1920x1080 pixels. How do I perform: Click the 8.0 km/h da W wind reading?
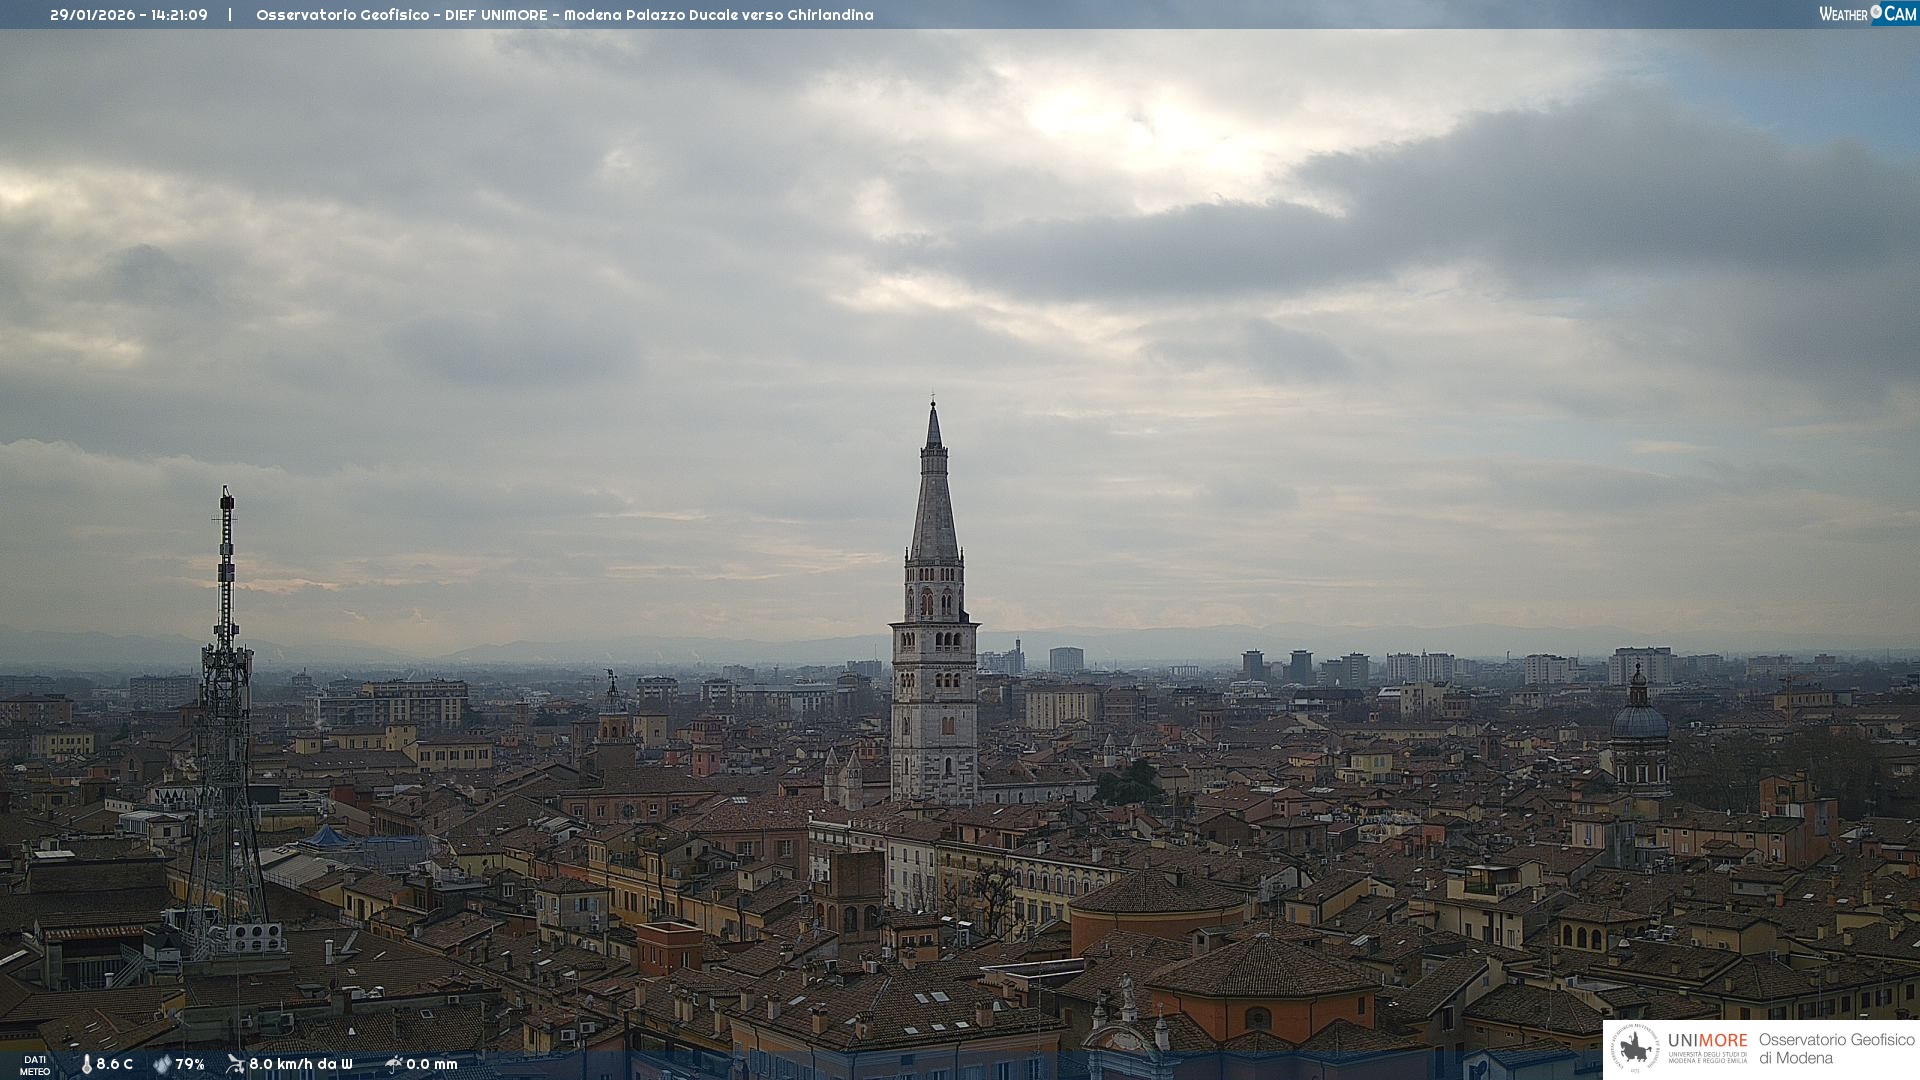tap(301, 1065)
